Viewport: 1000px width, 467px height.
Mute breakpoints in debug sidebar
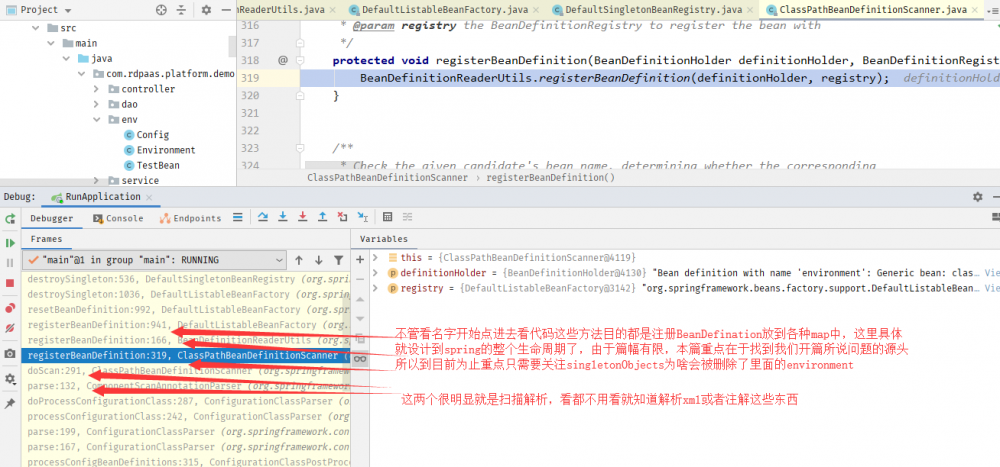[x=10, y=329]
